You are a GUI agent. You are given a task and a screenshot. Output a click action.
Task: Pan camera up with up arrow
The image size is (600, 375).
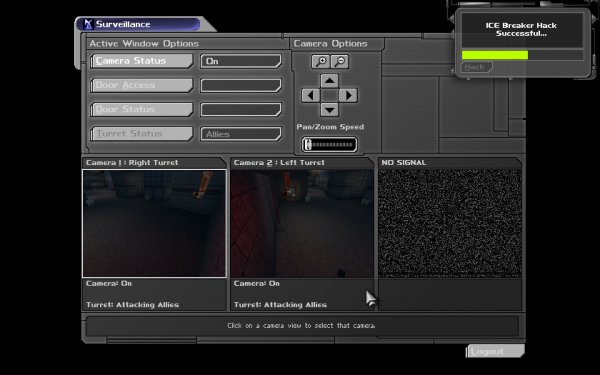[329, 81]
